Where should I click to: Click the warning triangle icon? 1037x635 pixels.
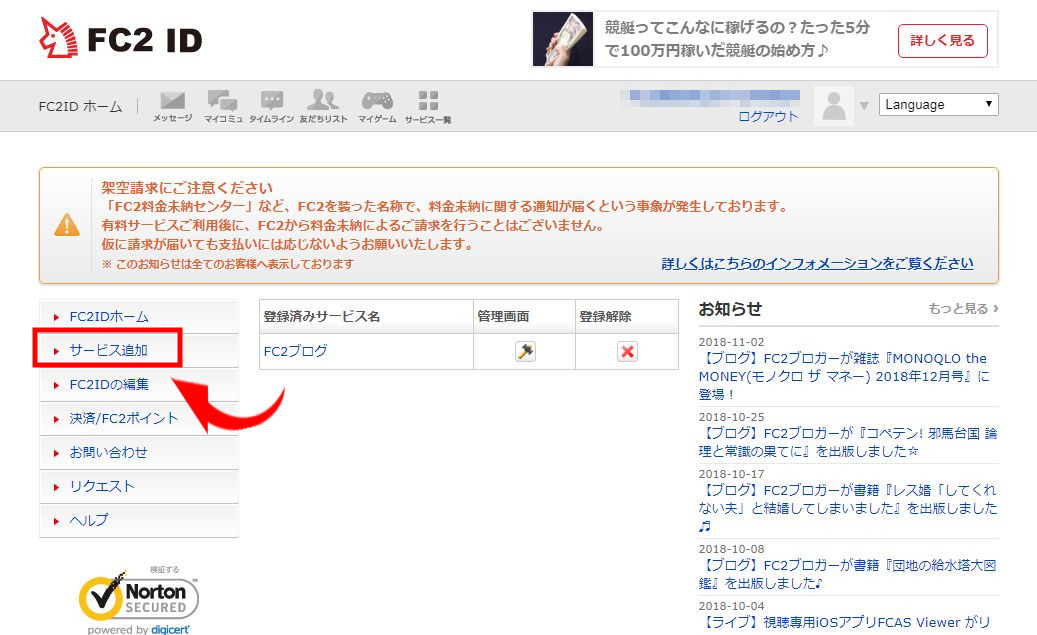[67, 225]
